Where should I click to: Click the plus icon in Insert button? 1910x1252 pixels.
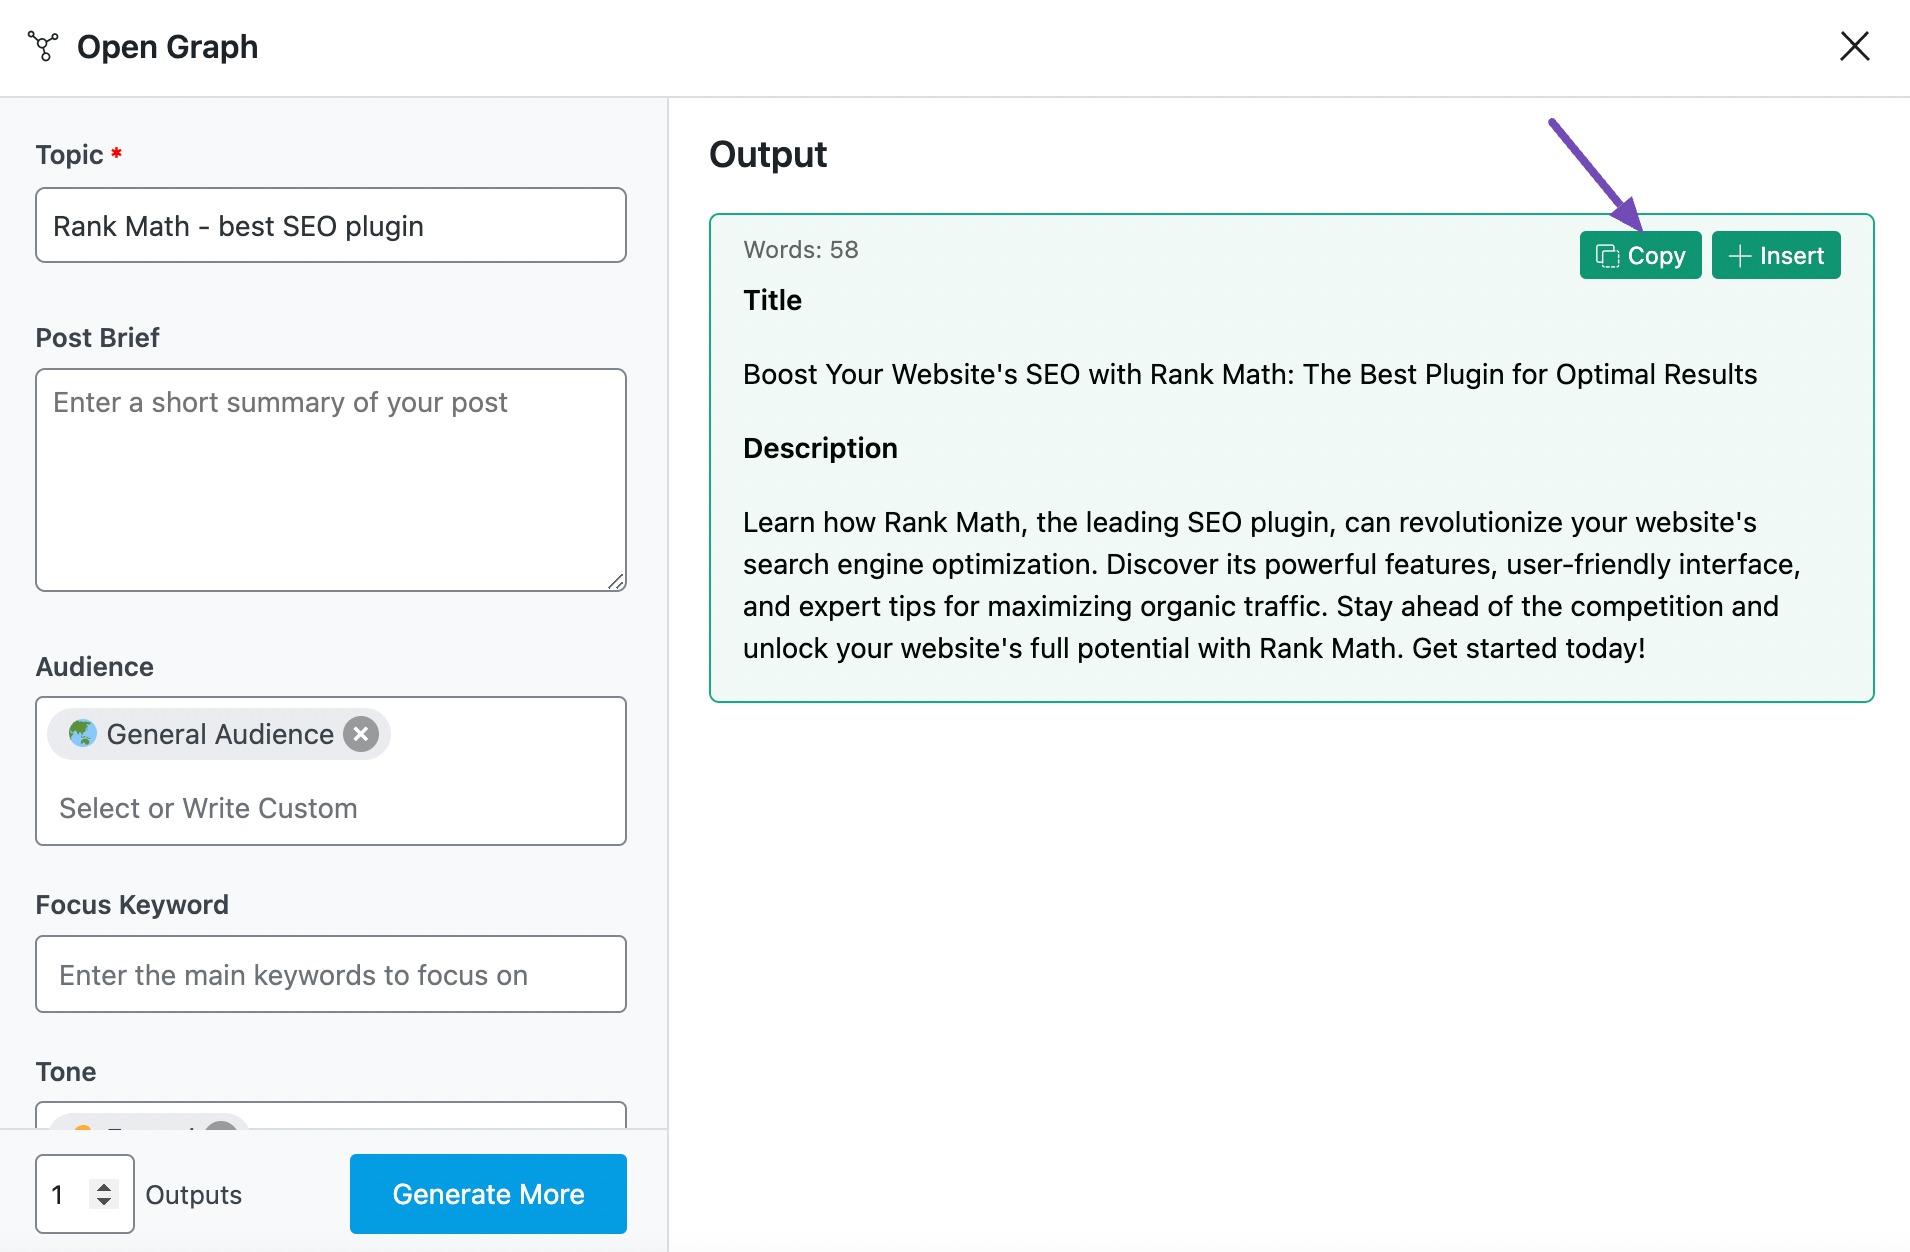coord(1739,256)
